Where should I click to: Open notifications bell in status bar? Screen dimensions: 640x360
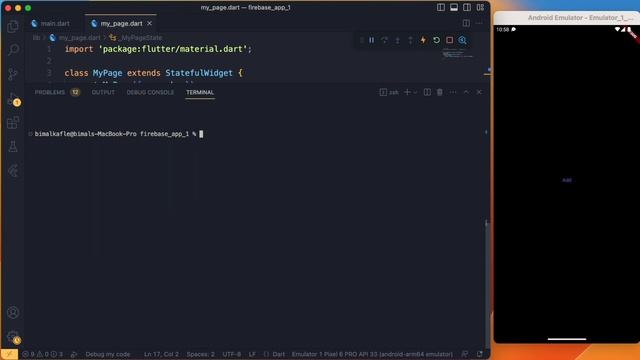(480, 354)
